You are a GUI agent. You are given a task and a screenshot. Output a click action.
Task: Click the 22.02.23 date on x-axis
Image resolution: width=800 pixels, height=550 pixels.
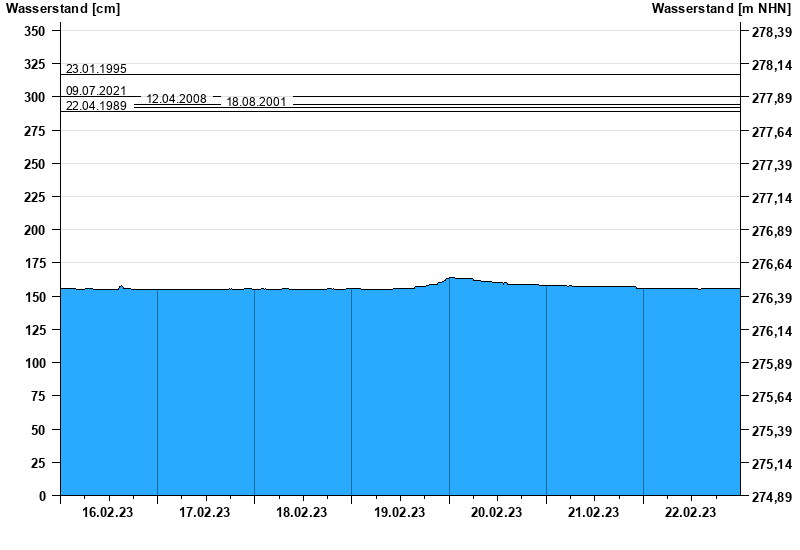coord(690,513)
